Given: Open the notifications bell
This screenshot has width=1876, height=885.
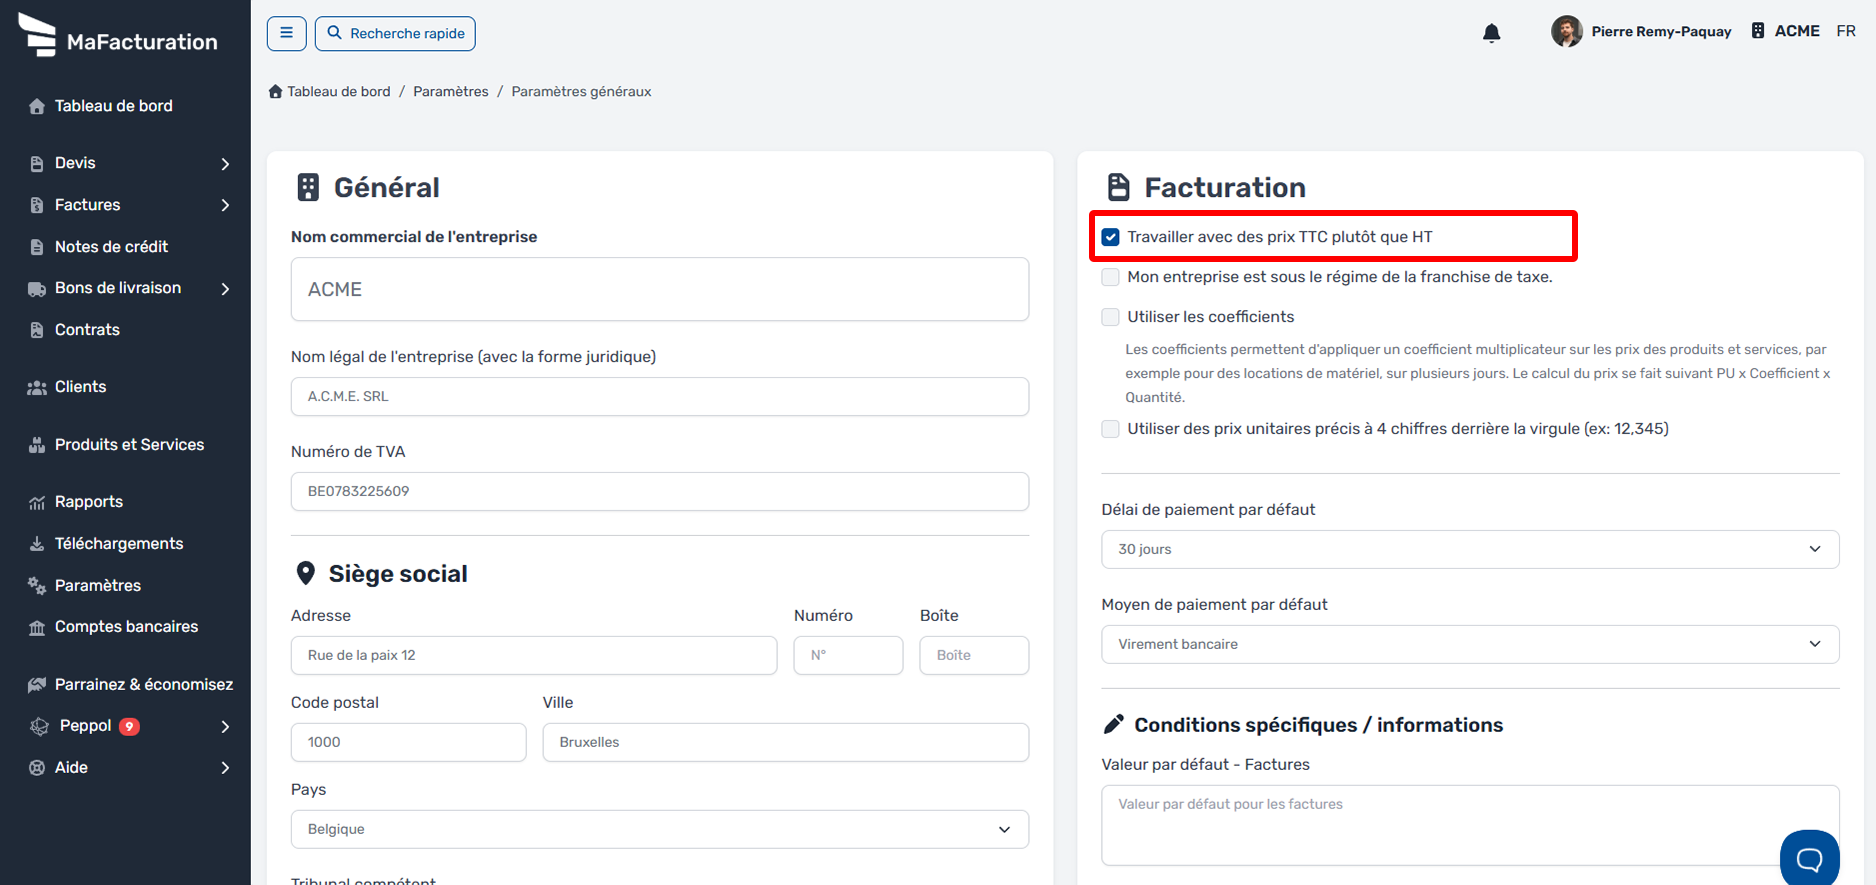Looking at the screenshot, I should pos(1491,33).
